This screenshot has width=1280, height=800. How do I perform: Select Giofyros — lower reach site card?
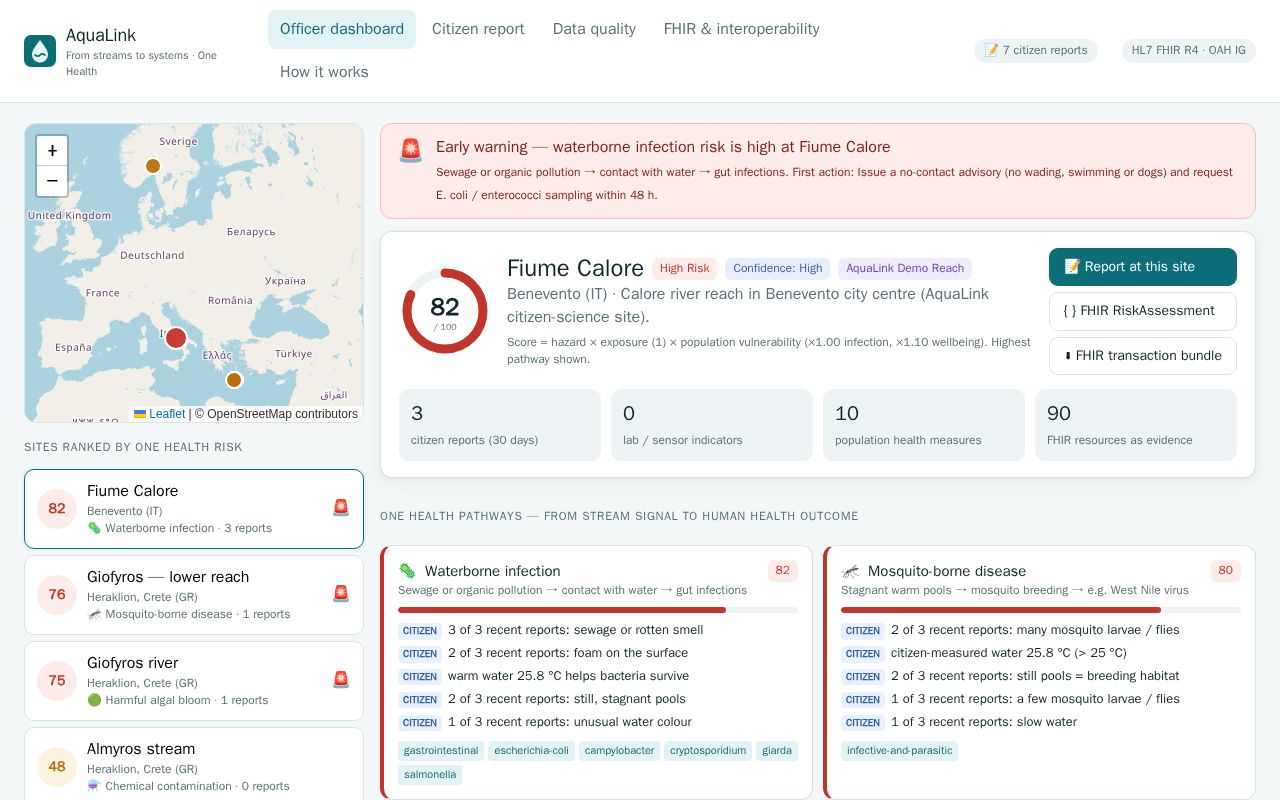pyautogui.click(x=194, y=595)
